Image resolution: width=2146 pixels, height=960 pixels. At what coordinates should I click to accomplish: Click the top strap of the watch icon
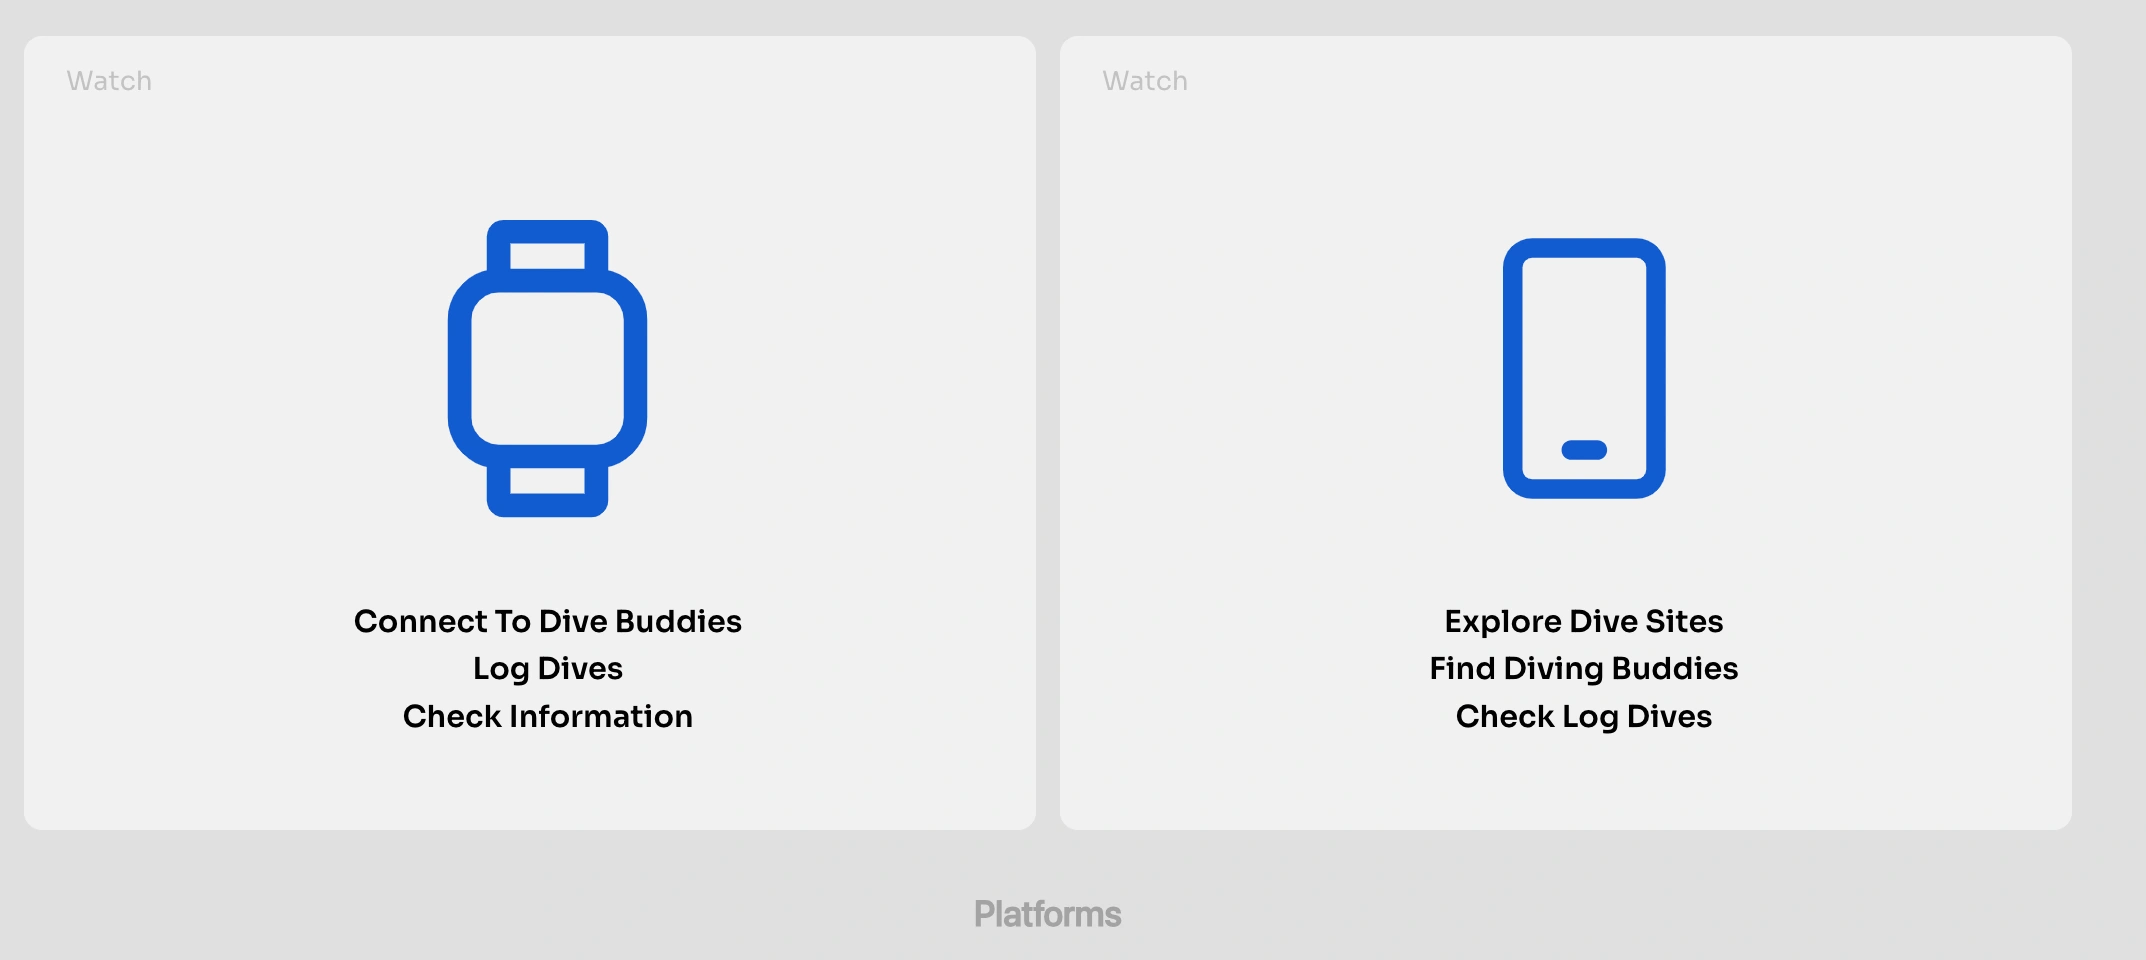(x=547, y=246)
